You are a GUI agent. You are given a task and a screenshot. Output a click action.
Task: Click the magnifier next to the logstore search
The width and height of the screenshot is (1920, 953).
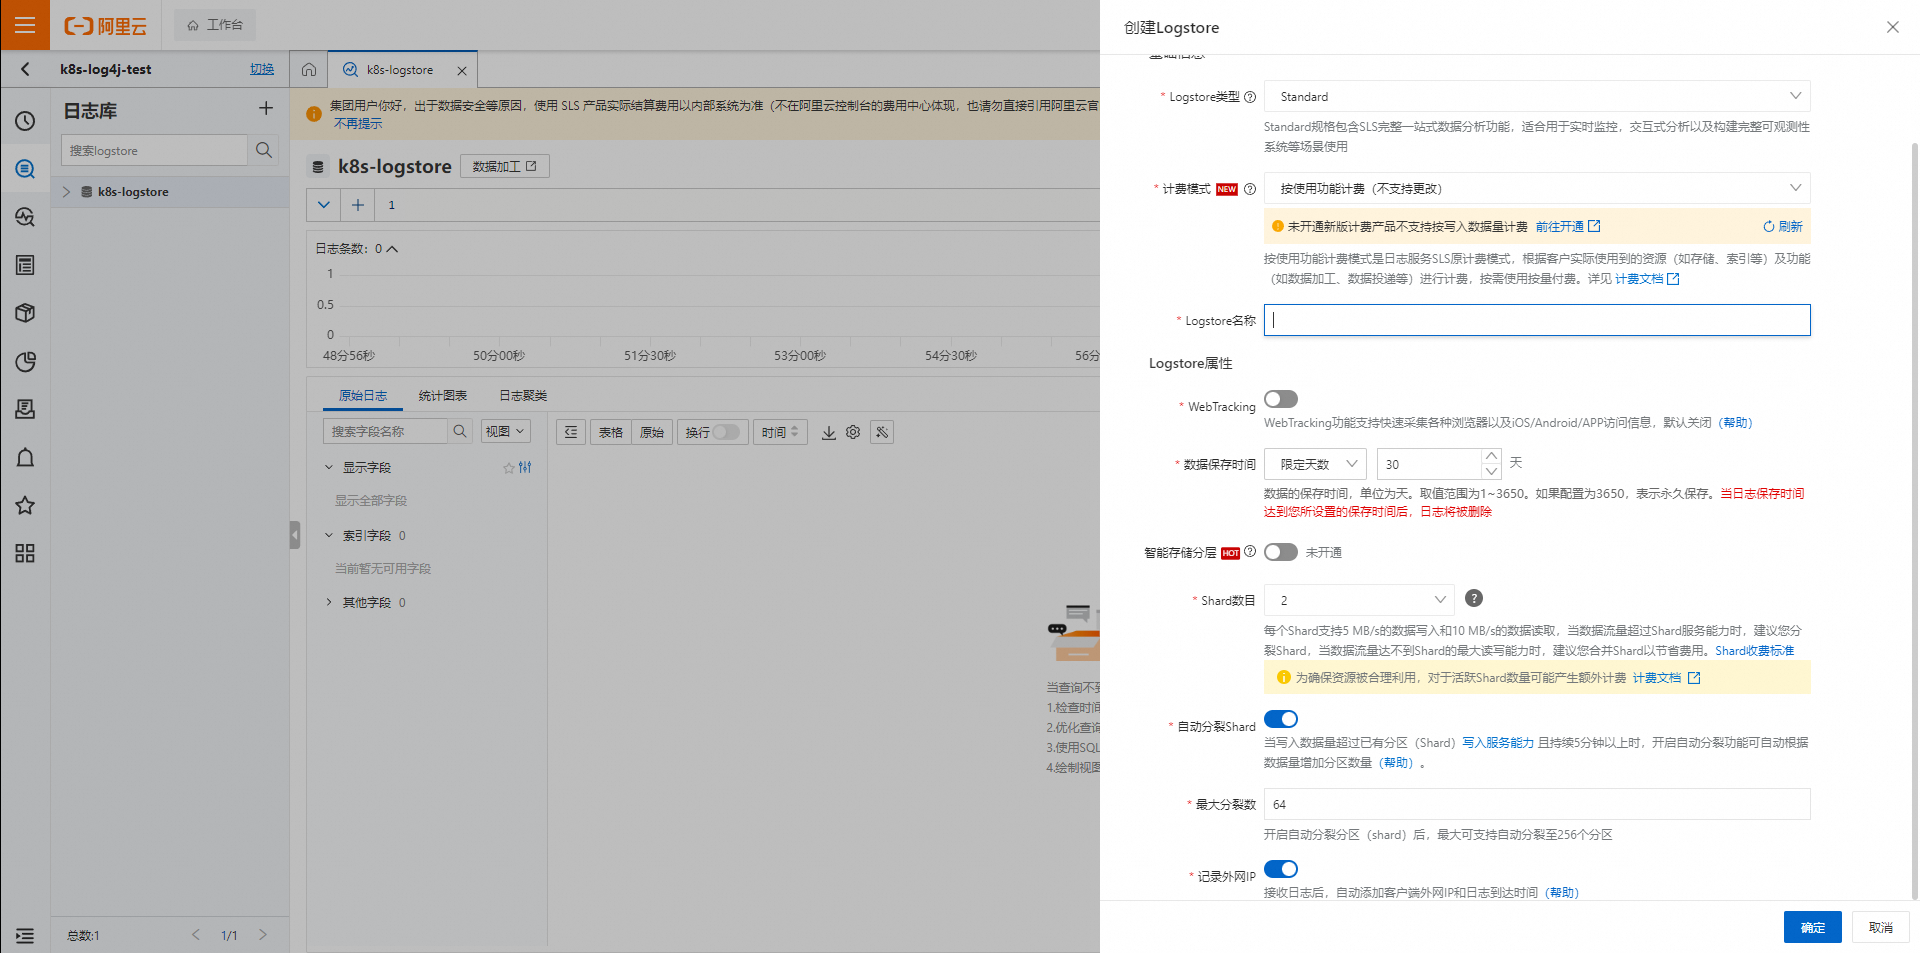(264, 150)
